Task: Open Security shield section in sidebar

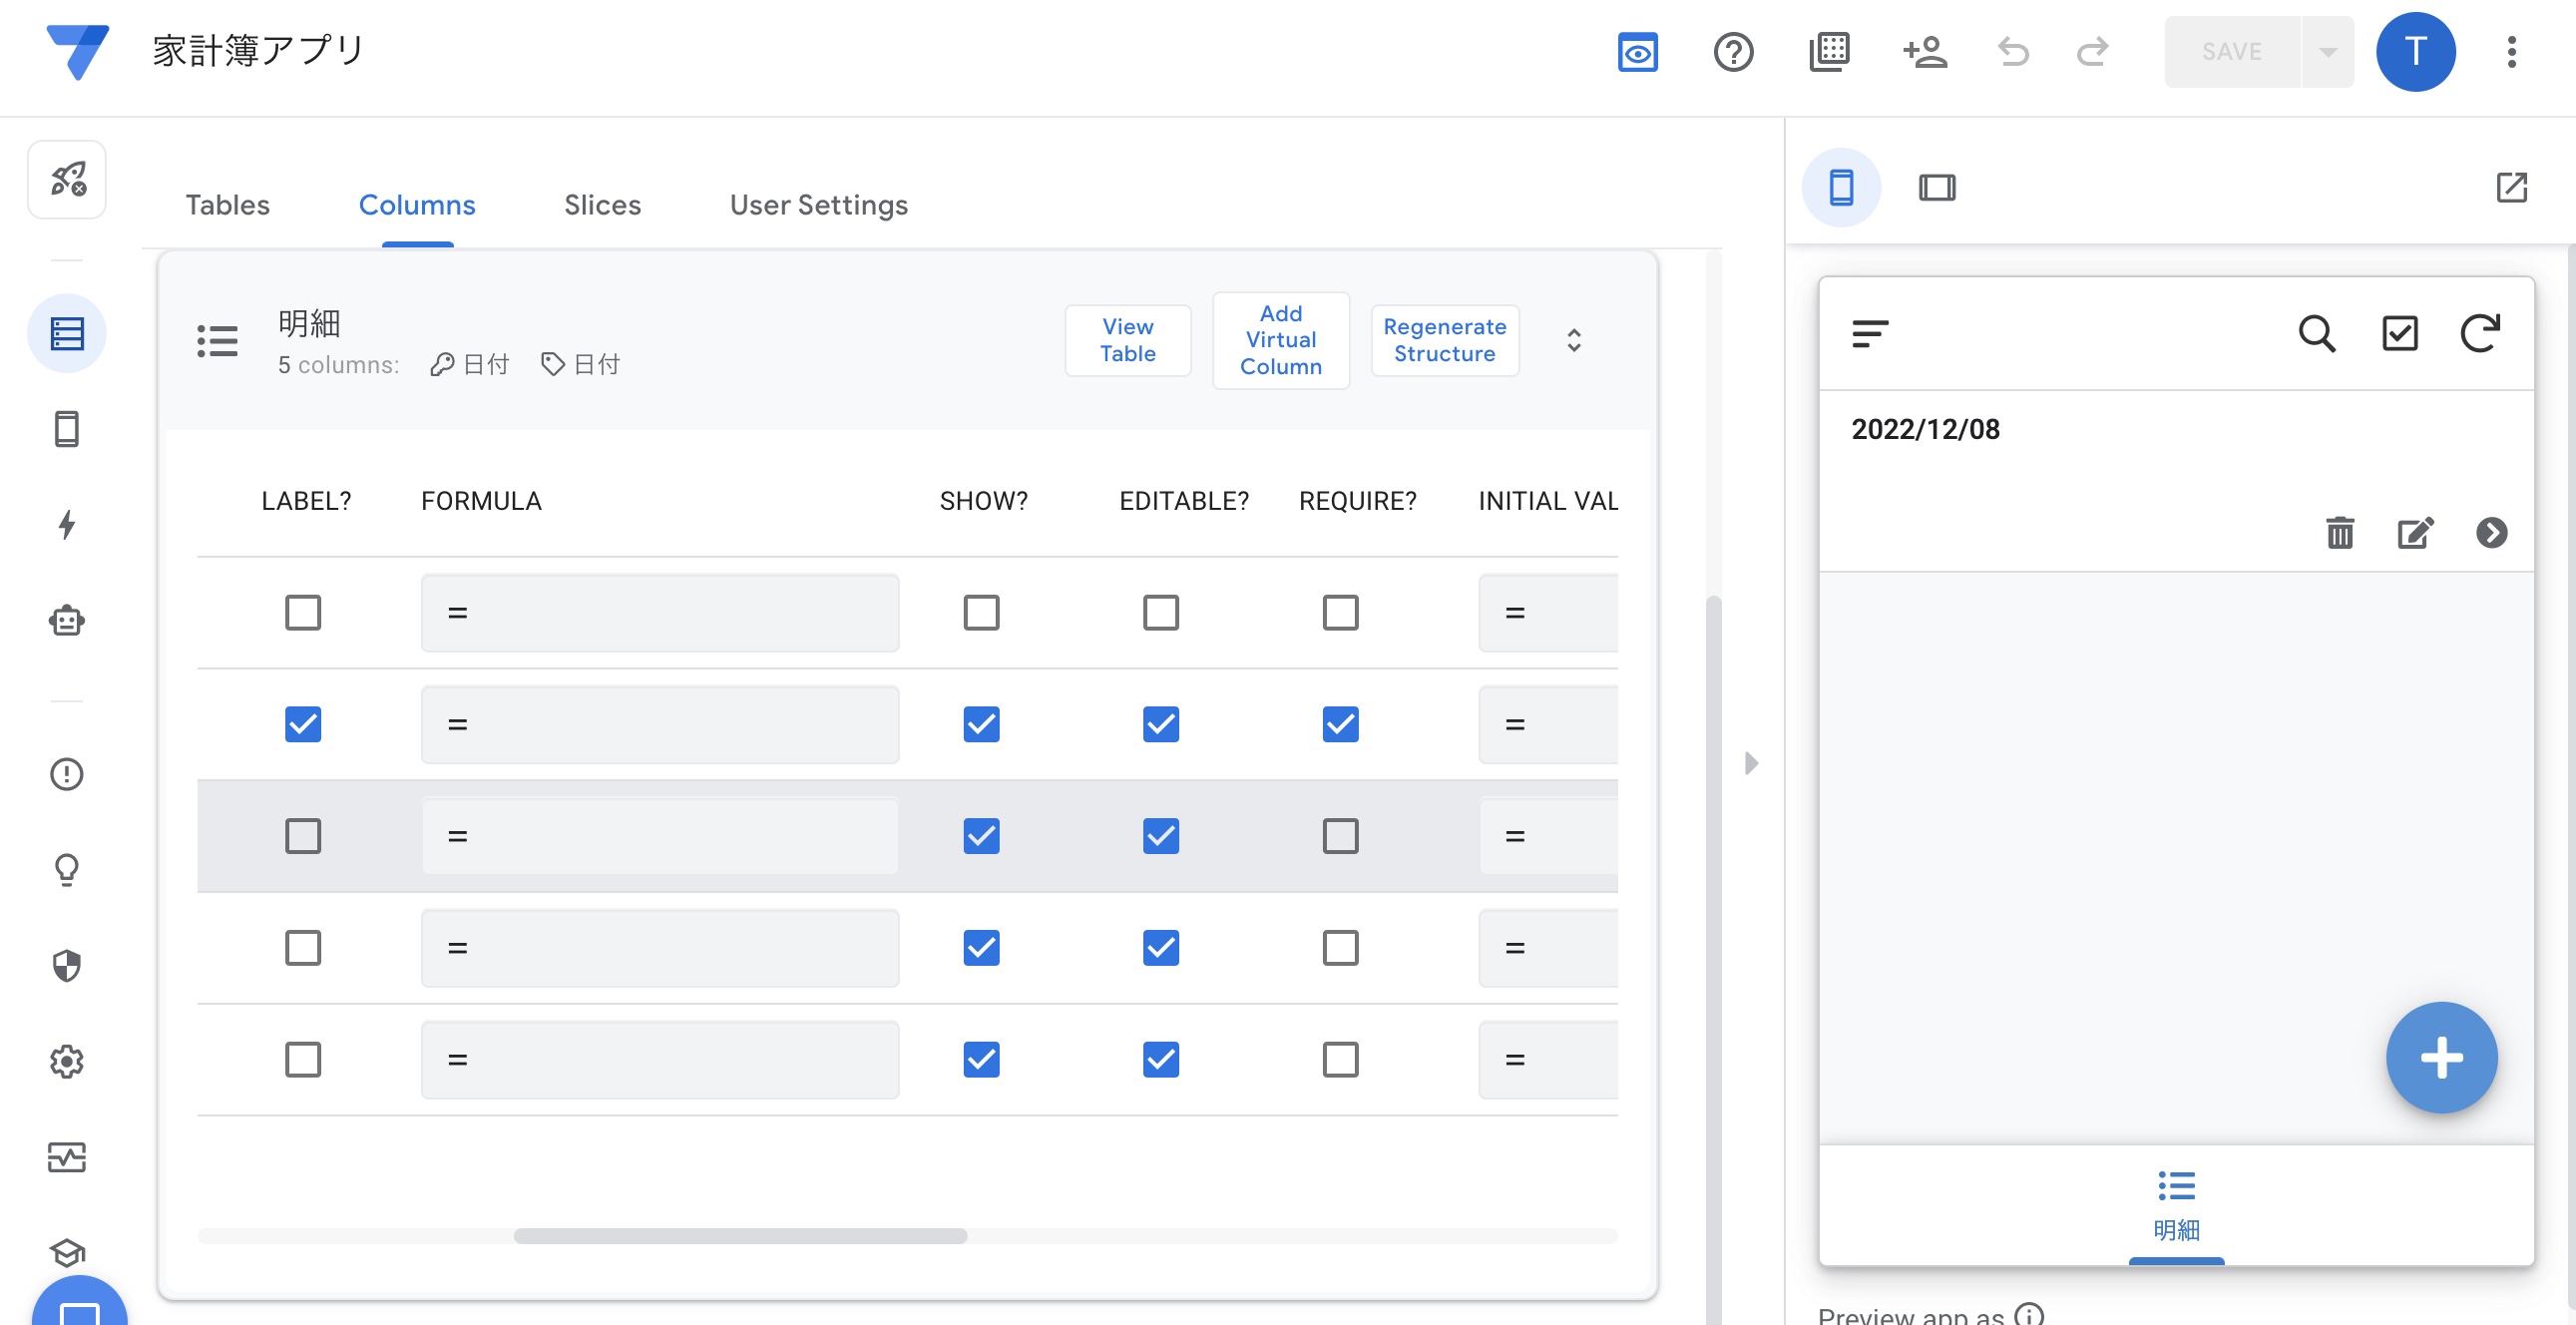Action: coord(66,965)
